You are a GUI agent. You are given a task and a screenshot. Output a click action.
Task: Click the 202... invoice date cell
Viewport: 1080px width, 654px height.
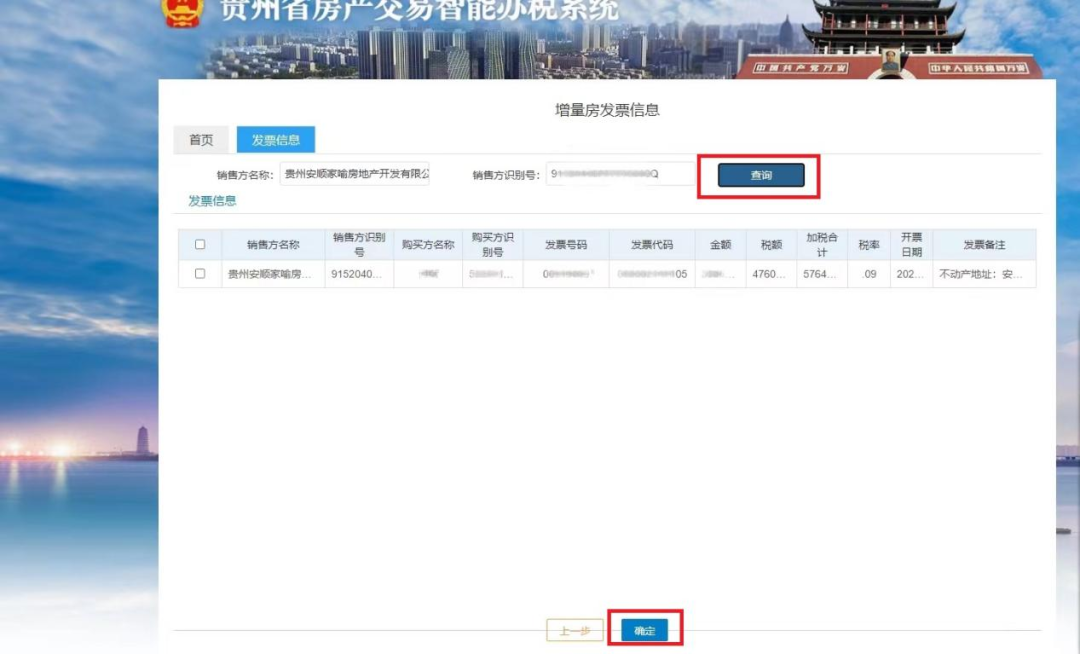tap(912, 274)
